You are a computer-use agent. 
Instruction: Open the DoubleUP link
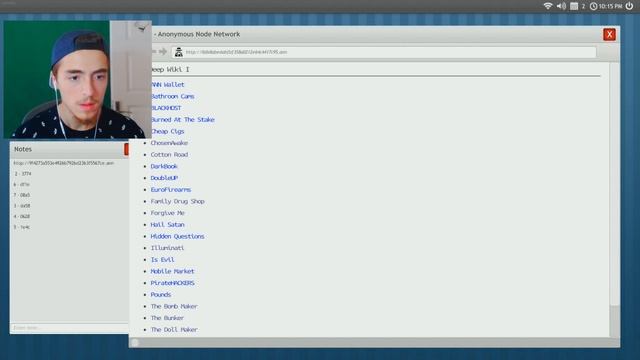164,178
